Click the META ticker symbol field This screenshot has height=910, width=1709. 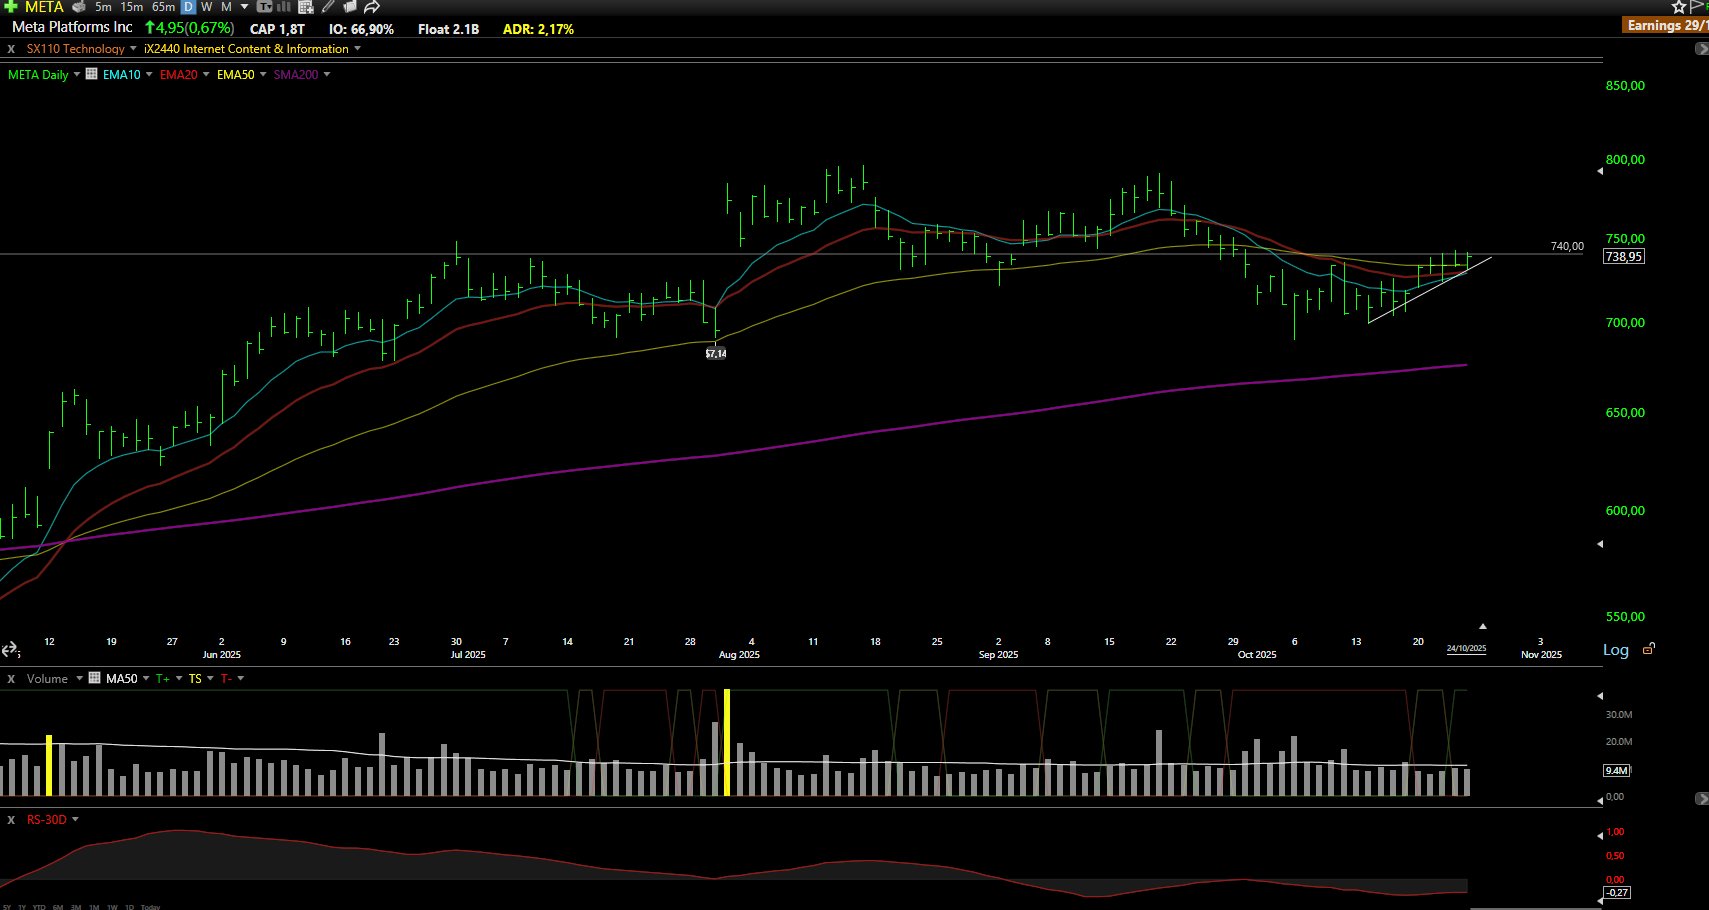[x=44, y=6]
